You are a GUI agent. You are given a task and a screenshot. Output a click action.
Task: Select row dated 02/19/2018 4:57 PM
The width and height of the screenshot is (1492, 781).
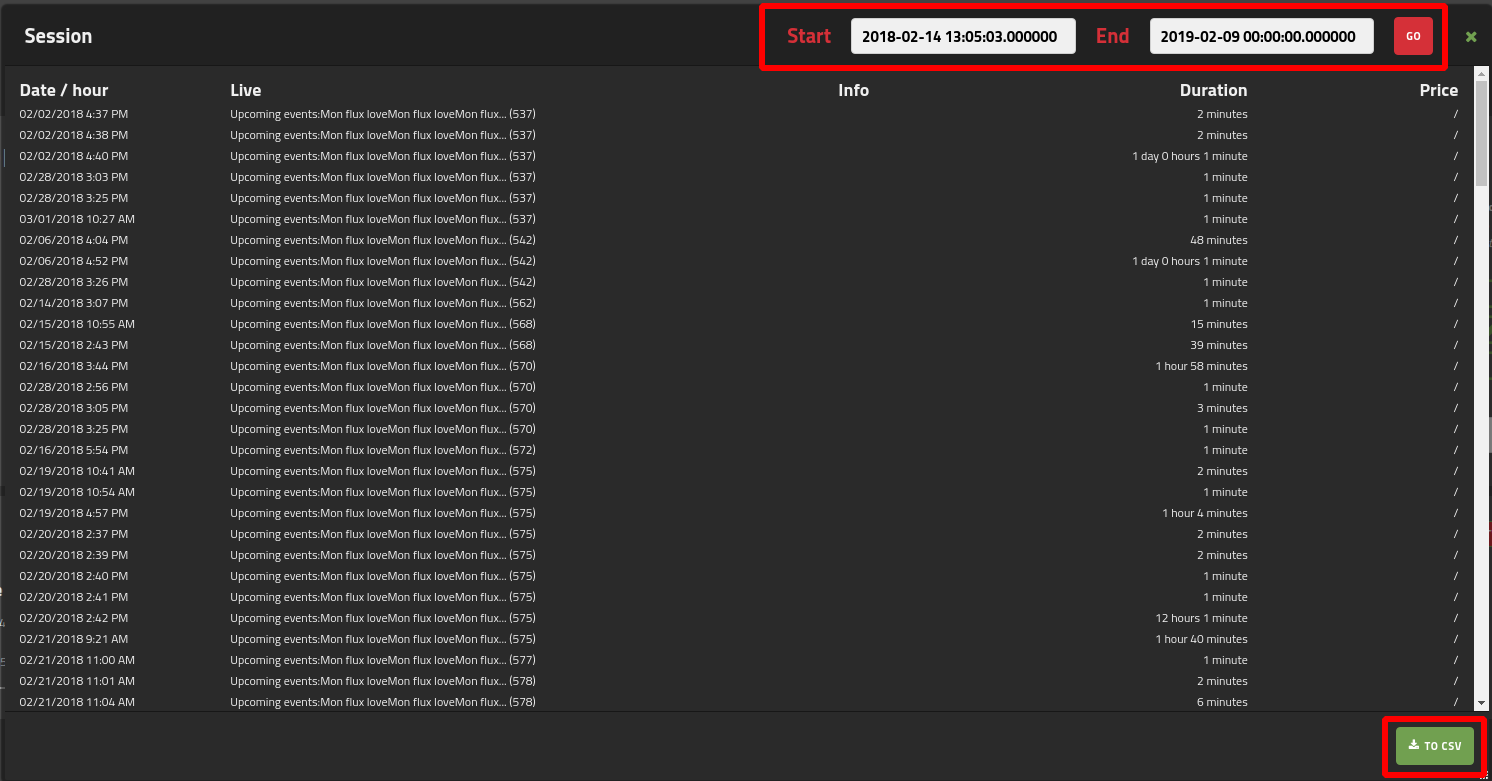tap(739, 513)
